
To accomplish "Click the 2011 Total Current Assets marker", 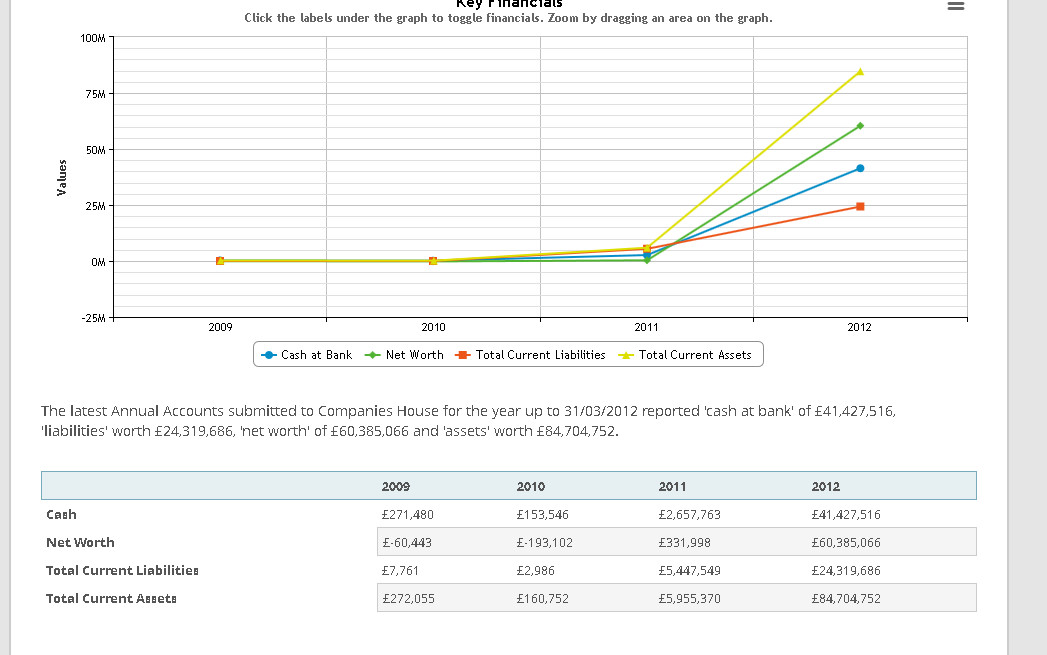I will coord(646,248).
